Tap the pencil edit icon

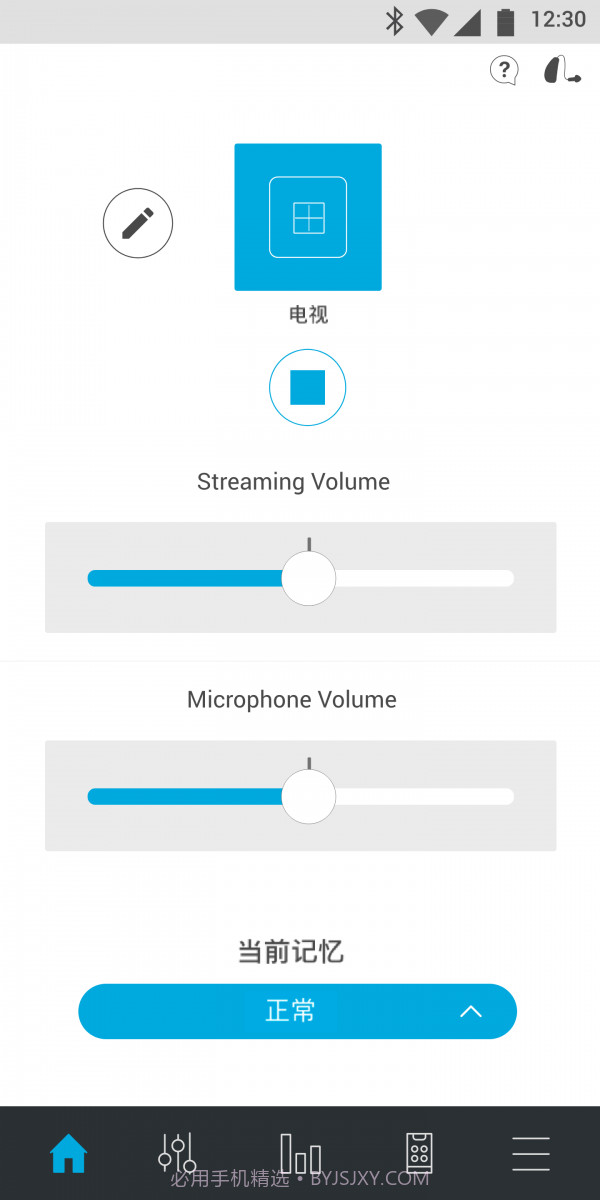point(137,223)
